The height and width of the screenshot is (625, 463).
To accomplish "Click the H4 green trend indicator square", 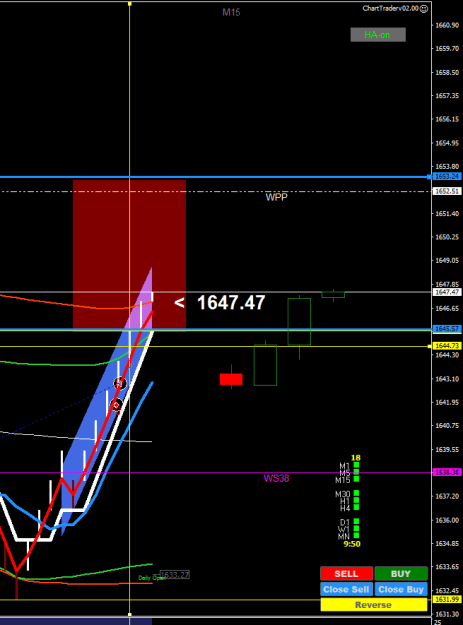I will pyautogui.click(x=356, y=507).
